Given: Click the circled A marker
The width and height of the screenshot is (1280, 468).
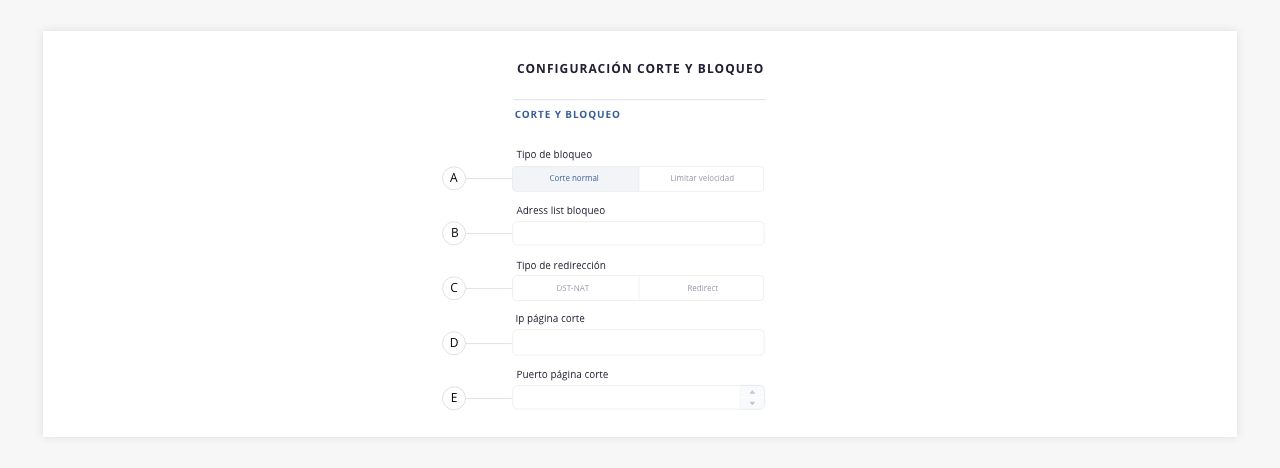Looking at the screenshot, I should (x=454, y=178).
